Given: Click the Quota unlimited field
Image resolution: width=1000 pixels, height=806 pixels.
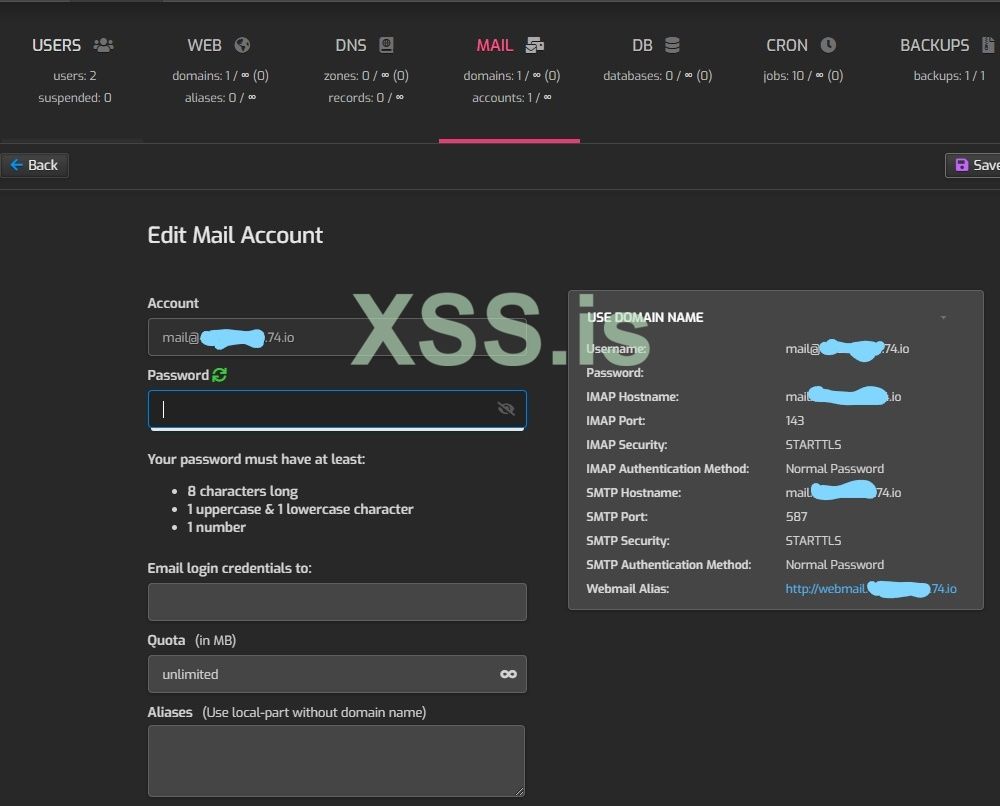Looking at the screenshot, I should [337, 674].
